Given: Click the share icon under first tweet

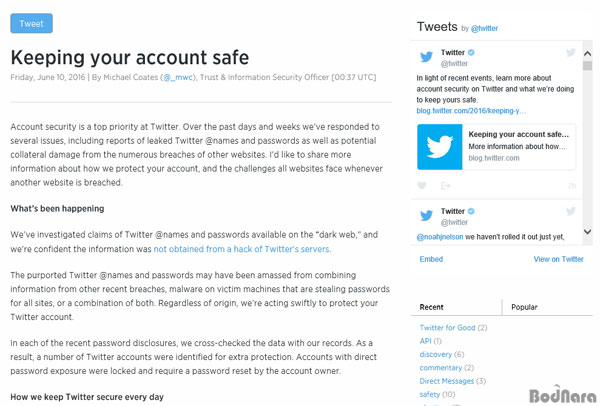Looking at the screenshot, I should point(445,186).
